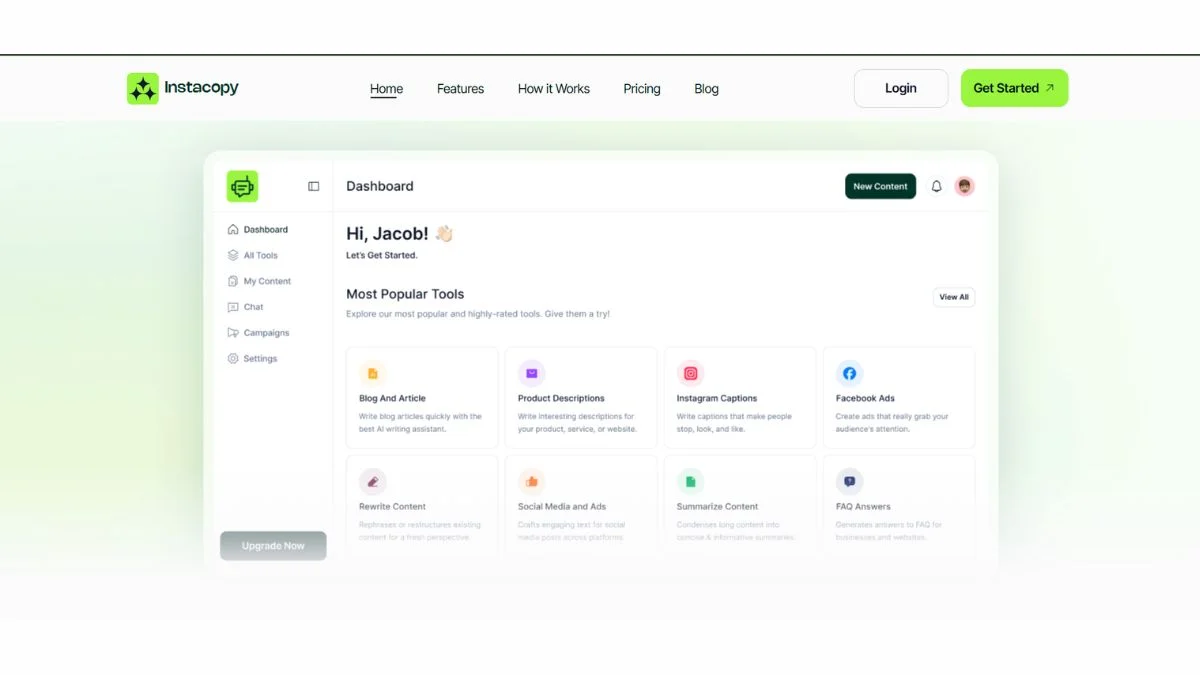Click the Facebook Ads icon
This screenshot has height=675, width=1200.
tap(849, 373)
